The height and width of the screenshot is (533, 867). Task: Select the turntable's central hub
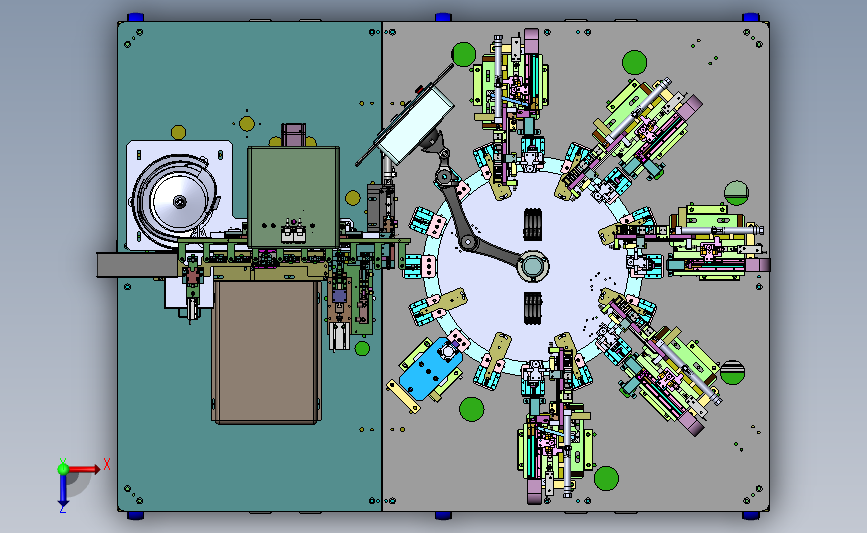click(x=532, y=266)
